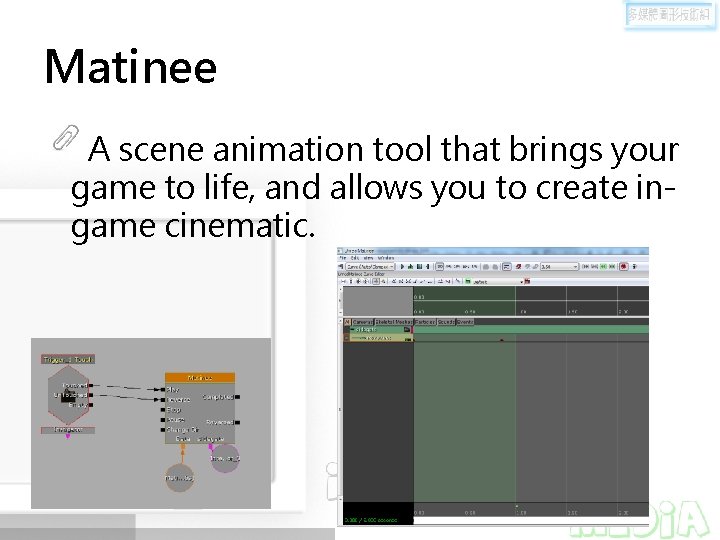Open the curve editor tab dropdown labeled Default

[x=498, y=281]
